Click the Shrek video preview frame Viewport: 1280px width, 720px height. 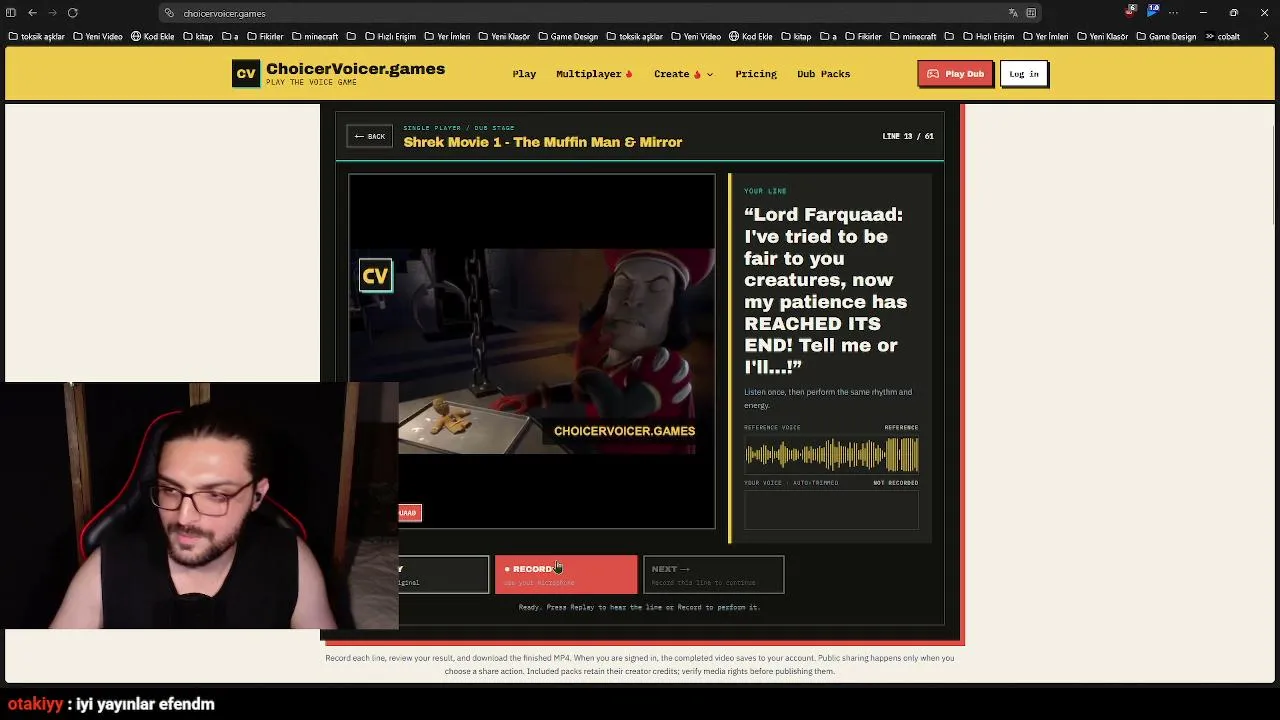click(x=532, y=351)
